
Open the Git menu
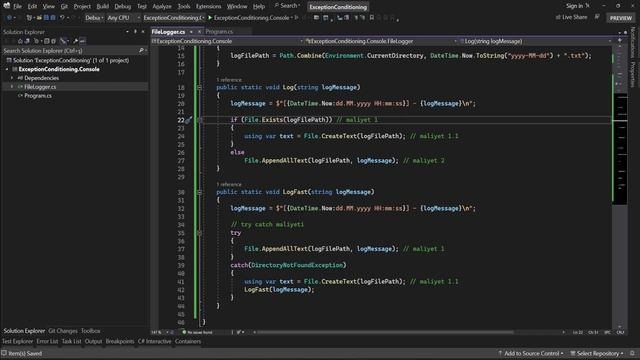point(64,6)
